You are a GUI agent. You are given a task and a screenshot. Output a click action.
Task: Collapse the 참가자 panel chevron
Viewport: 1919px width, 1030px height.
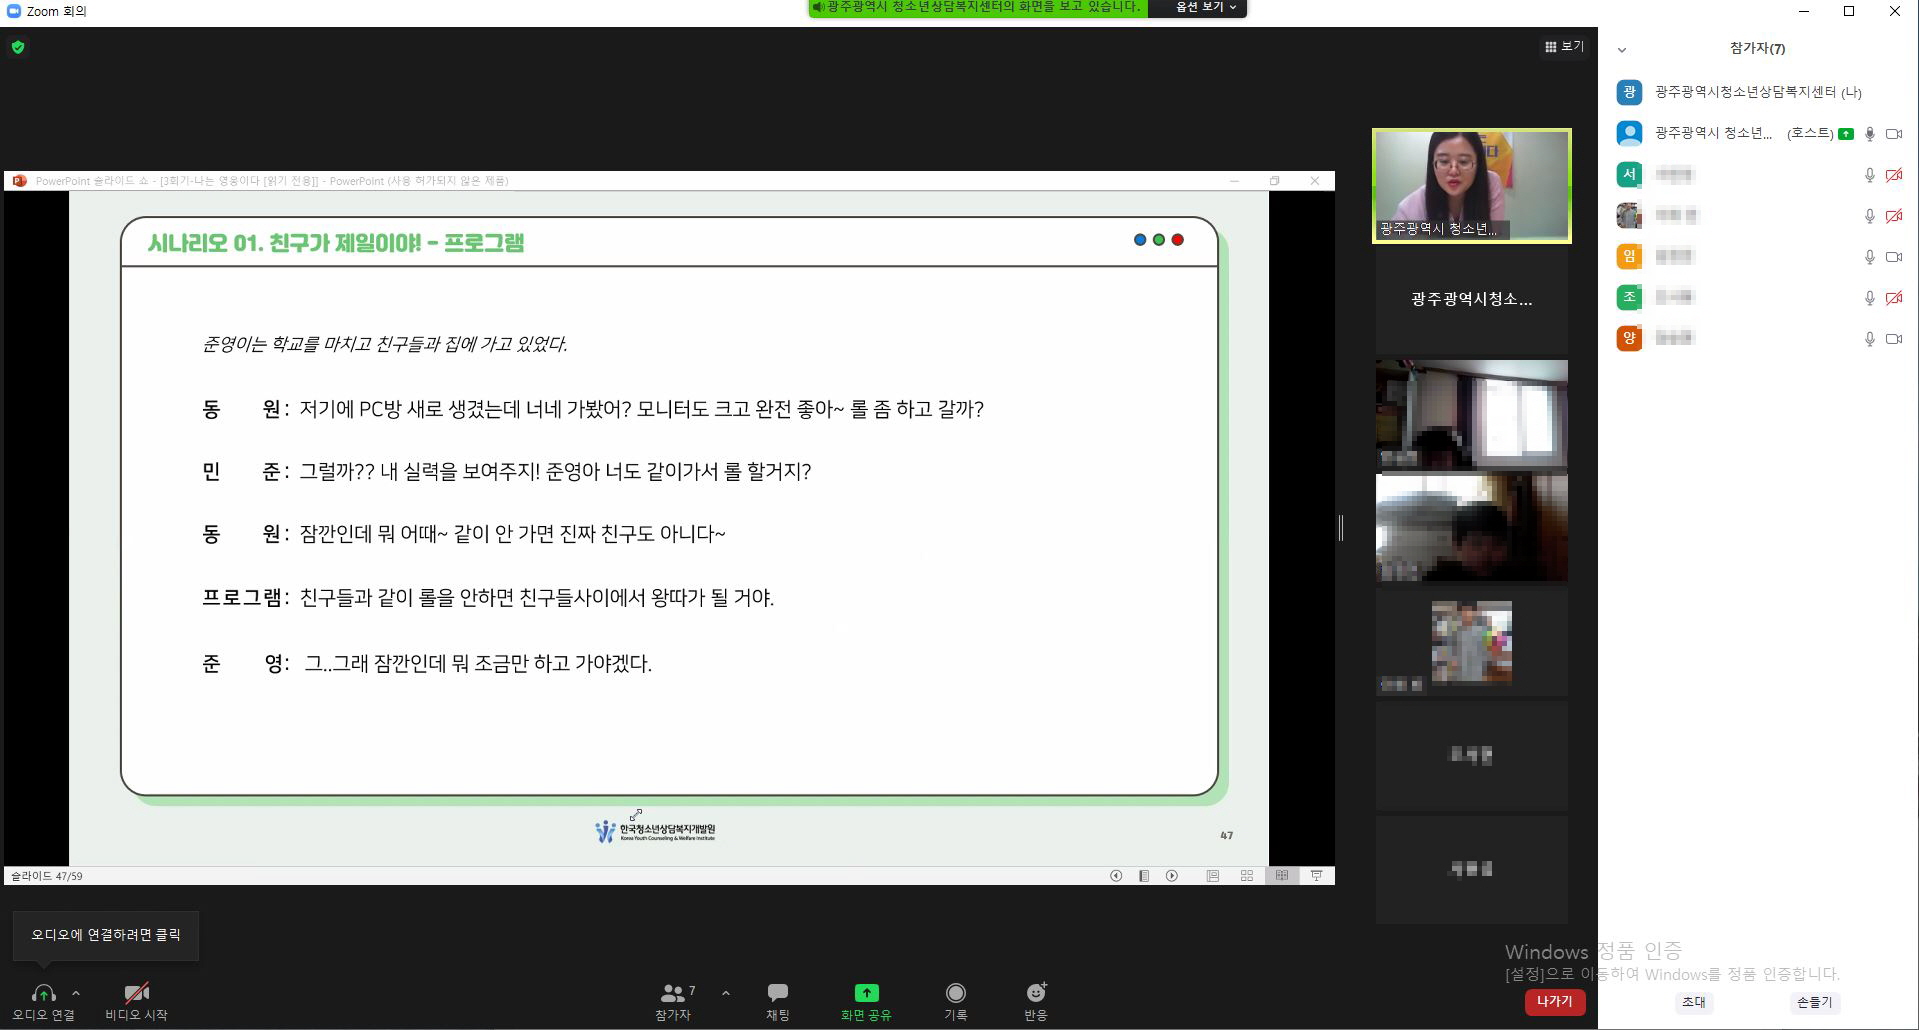[x=1622, y=49]
